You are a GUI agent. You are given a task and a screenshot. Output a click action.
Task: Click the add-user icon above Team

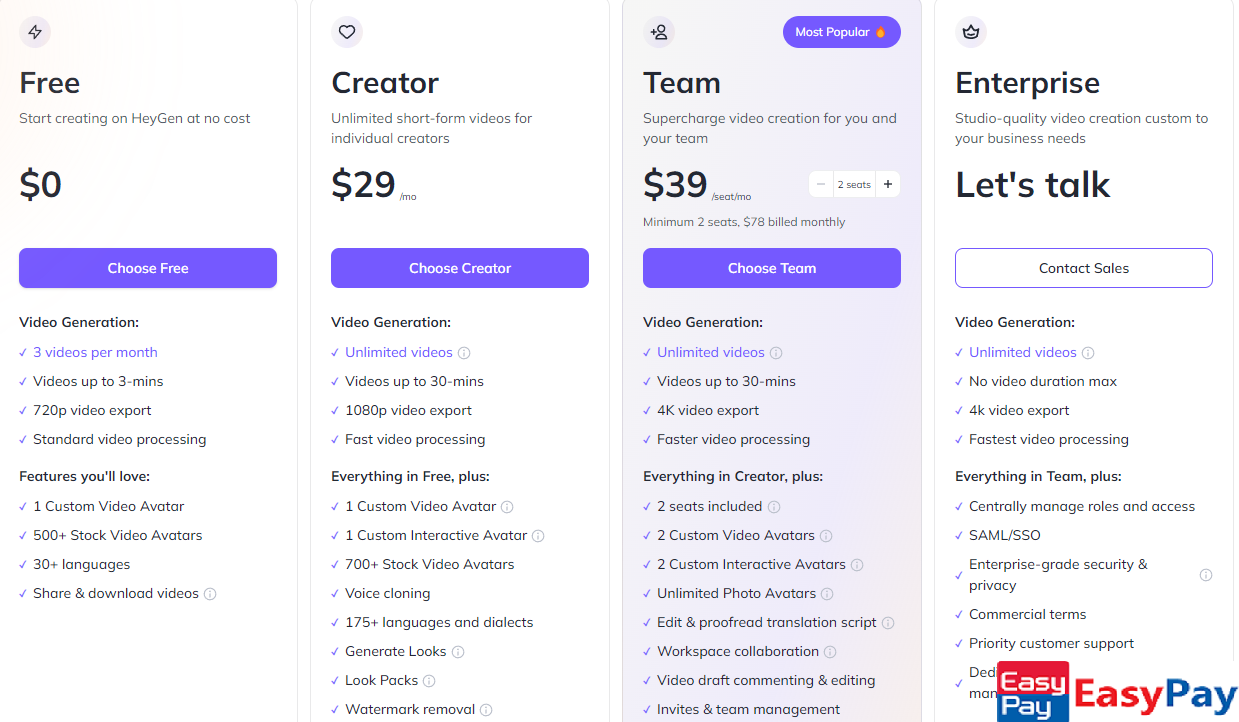click(x=659, y=32)
